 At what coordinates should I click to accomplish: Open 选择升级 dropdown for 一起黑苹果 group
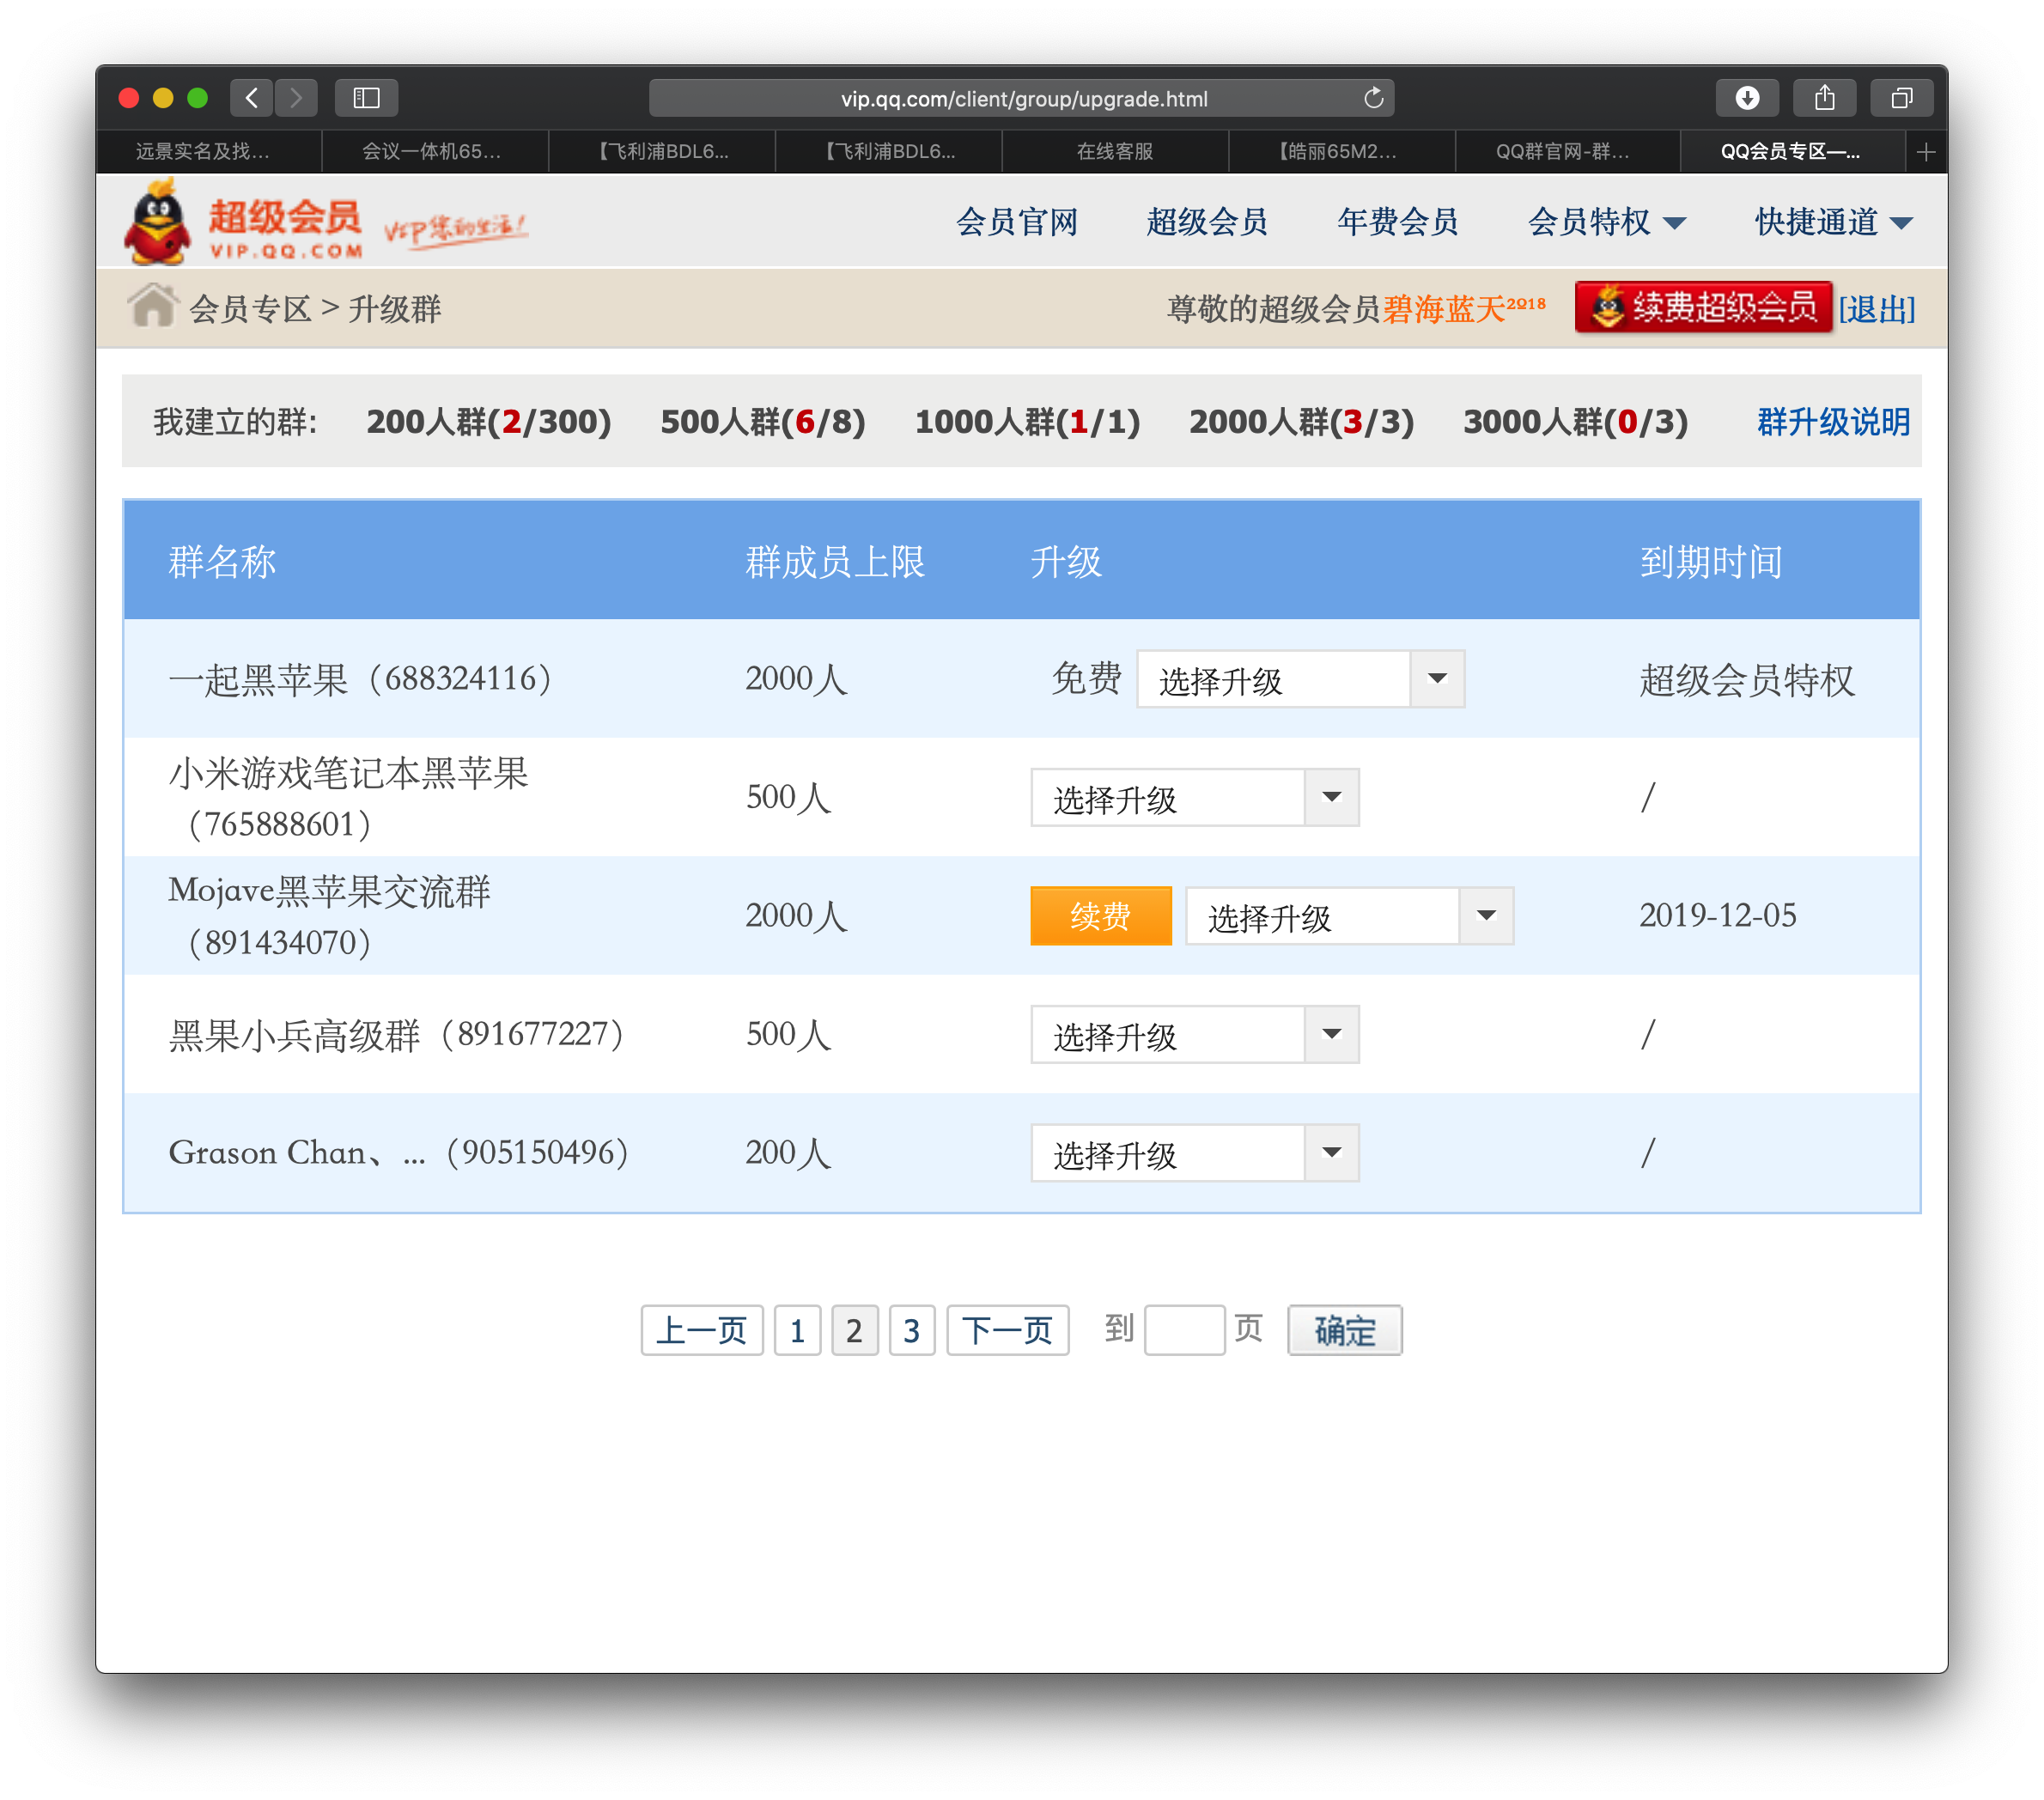[1300, 679]
